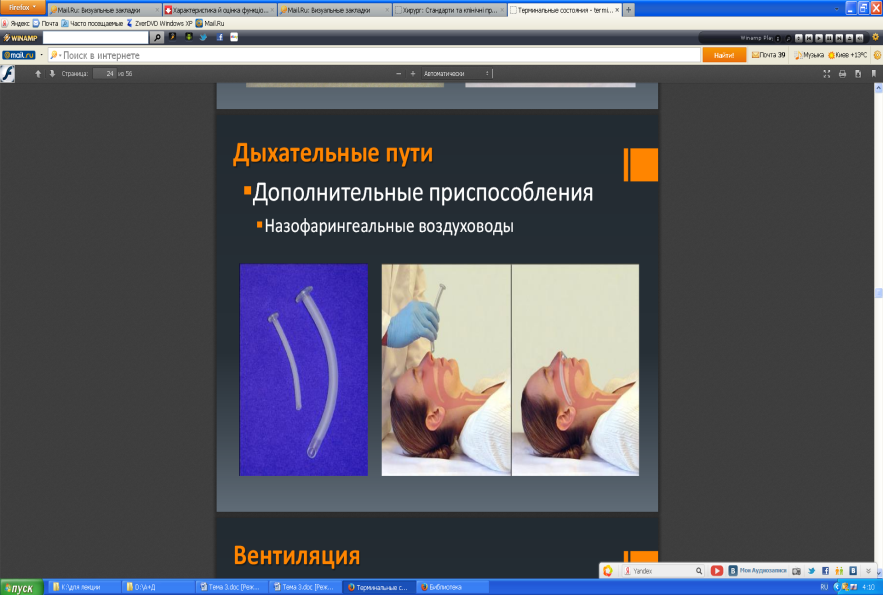
Task: Open Мои Аудиозаписи VK button
Action: click(757, 571)
